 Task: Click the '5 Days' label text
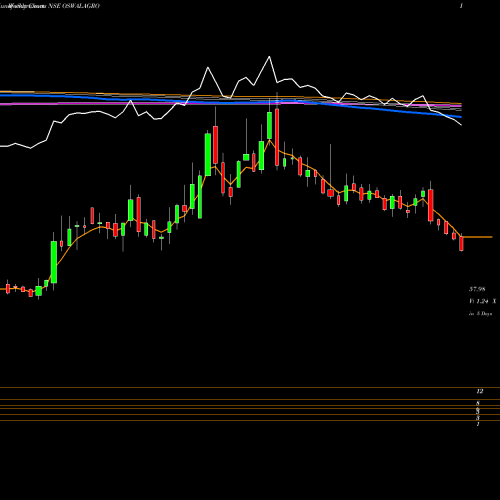484,314
